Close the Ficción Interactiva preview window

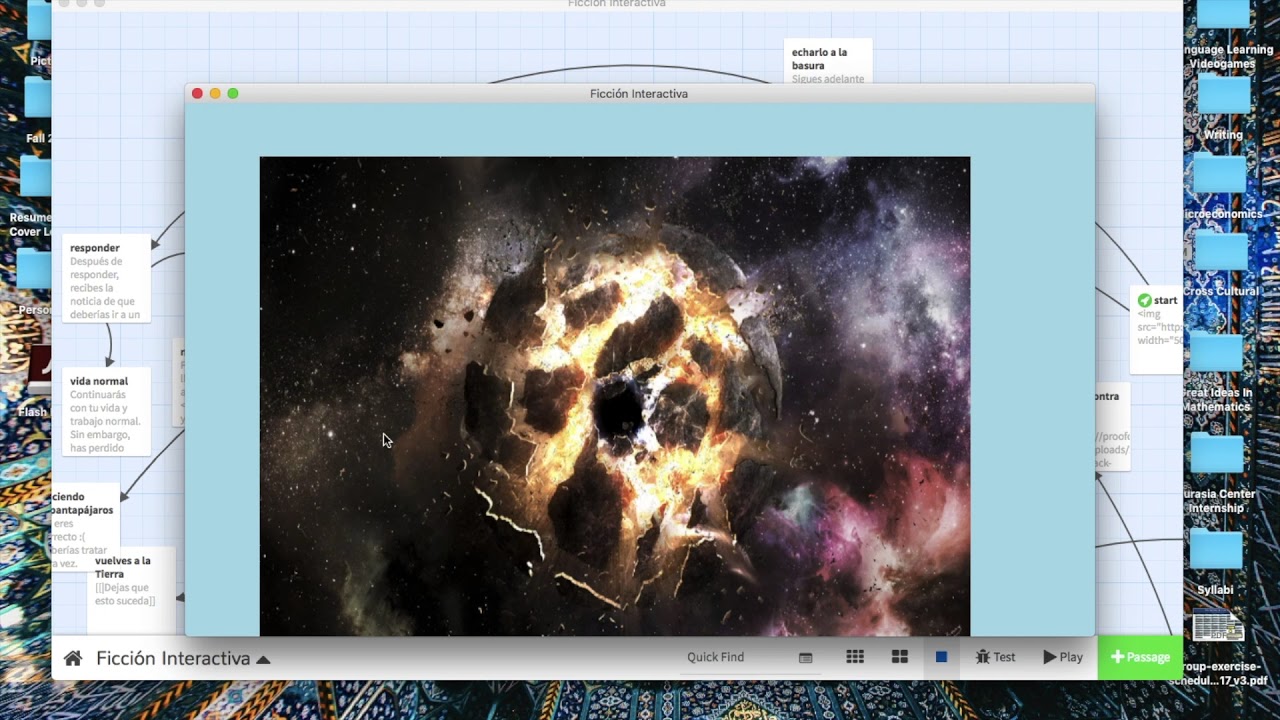(197, 93)
